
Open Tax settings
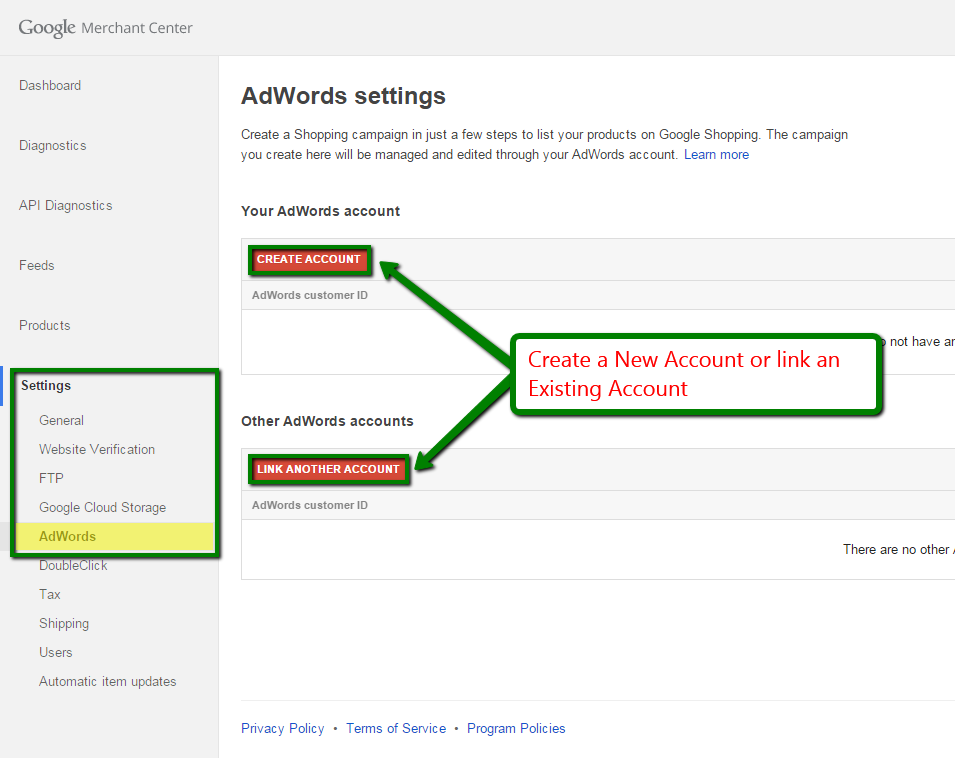[x=49, y=594]
